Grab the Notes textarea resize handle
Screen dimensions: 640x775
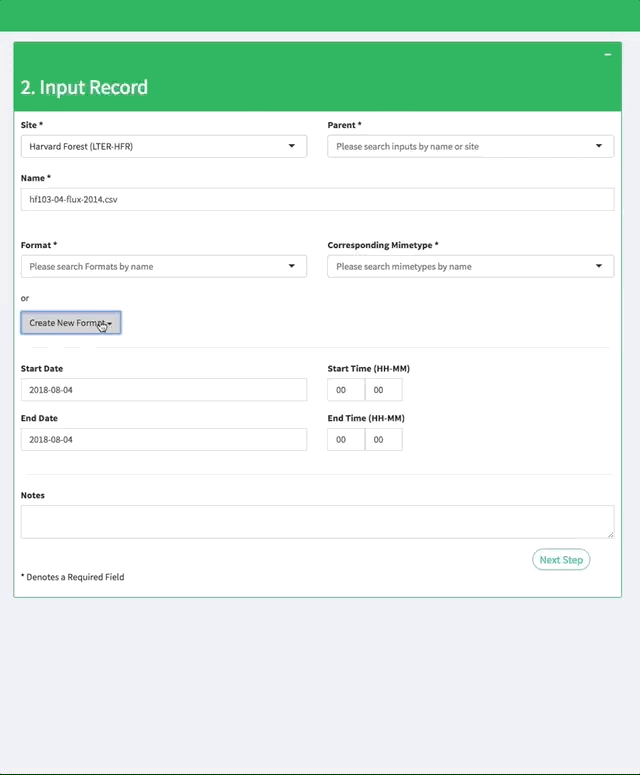pyautogui.click(x=610, y=534)
